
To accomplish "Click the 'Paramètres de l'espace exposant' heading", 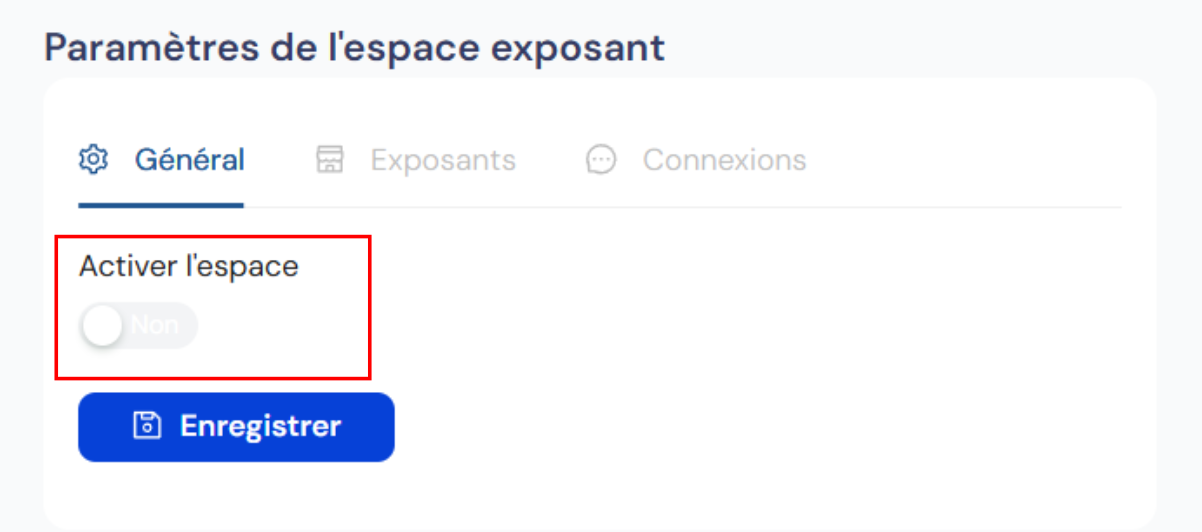I will click(355, 47).
